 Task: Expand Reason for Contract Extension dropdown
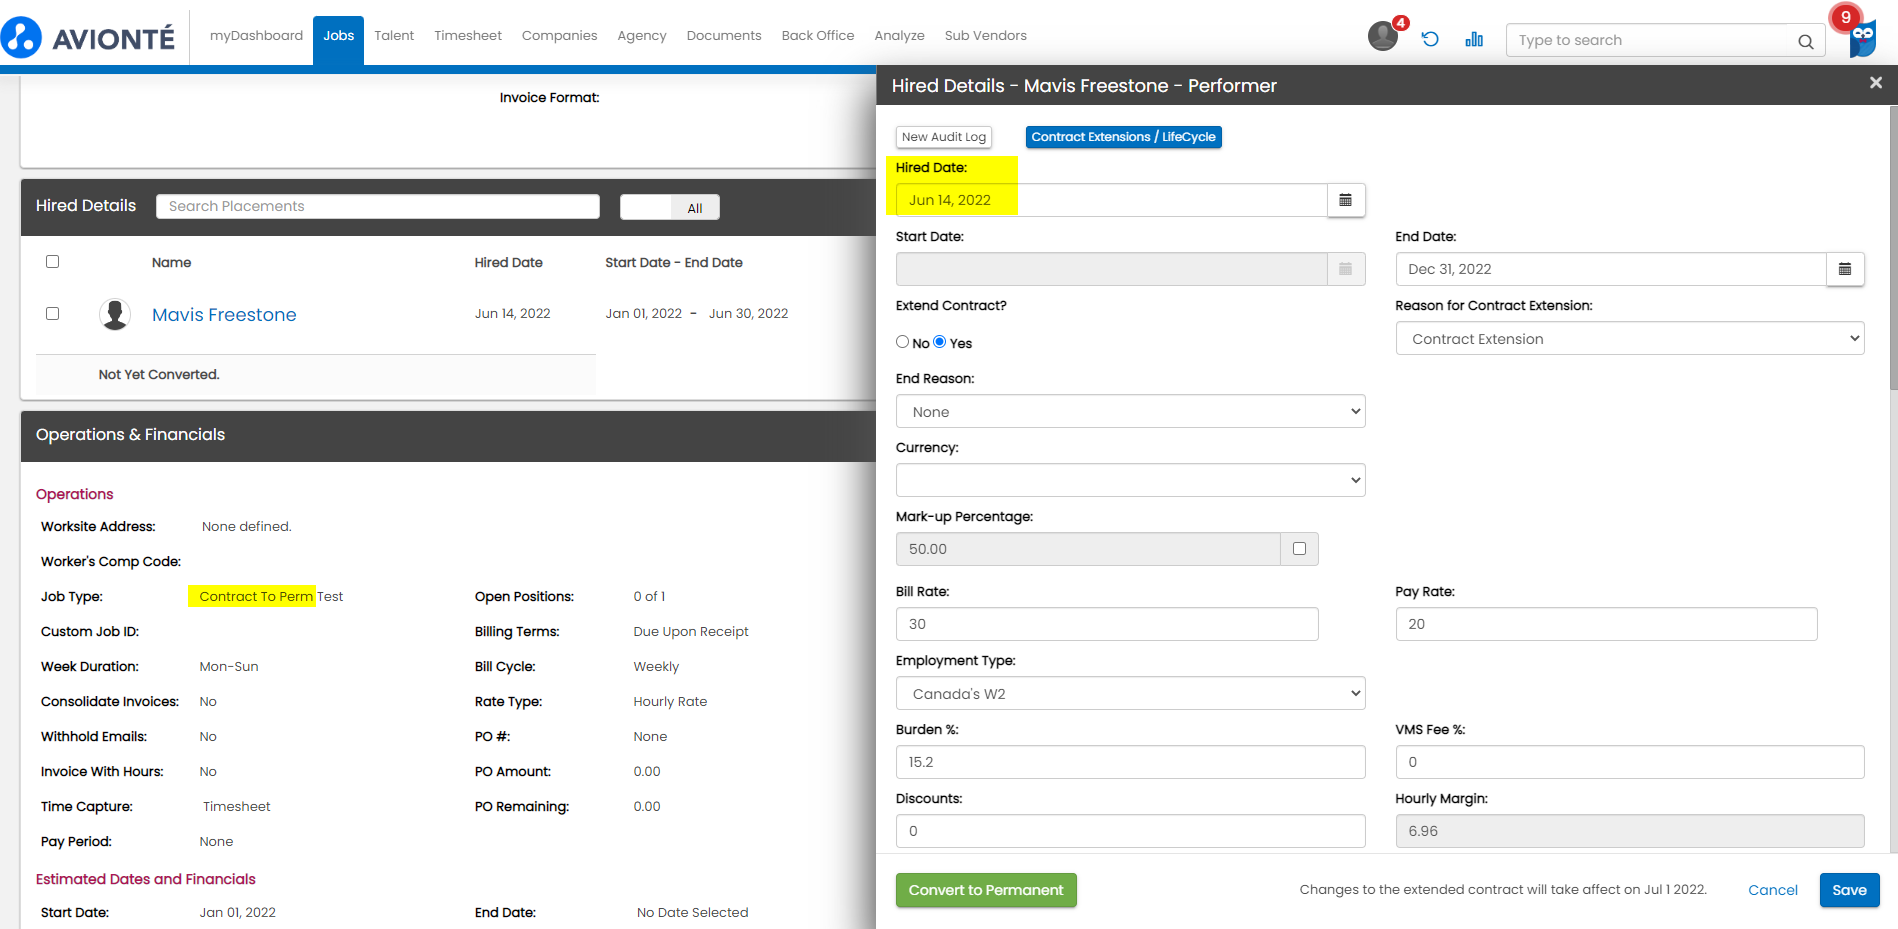[x=1629, y=339]
